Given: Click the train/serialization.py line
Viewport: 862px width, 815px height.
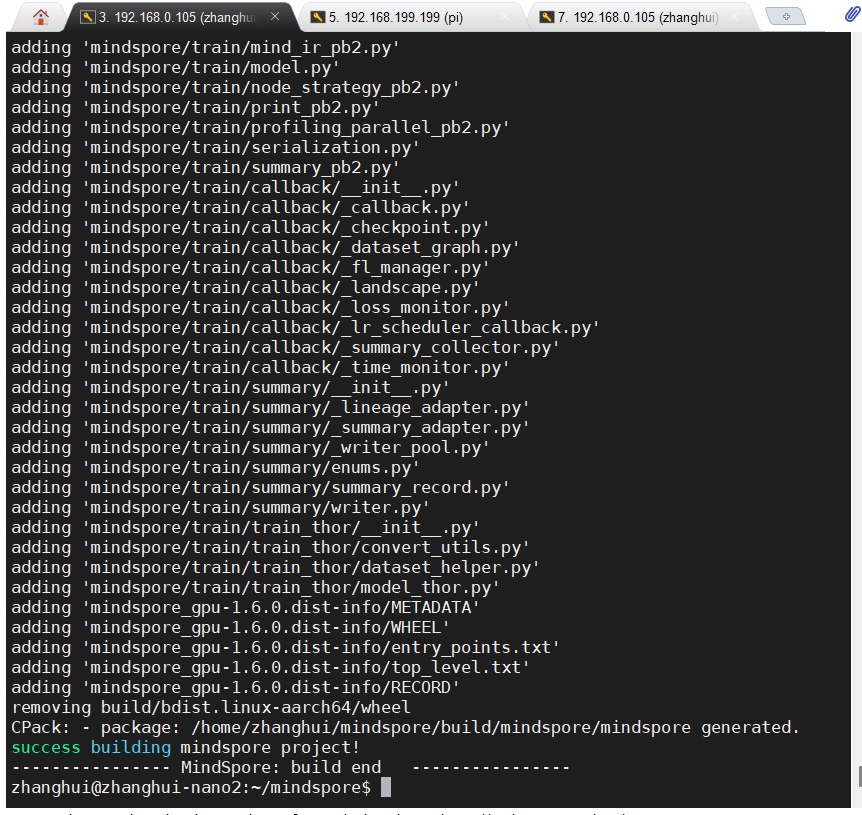Looking at the screenshot, I should pyautogui.click(x=216, y=147).
